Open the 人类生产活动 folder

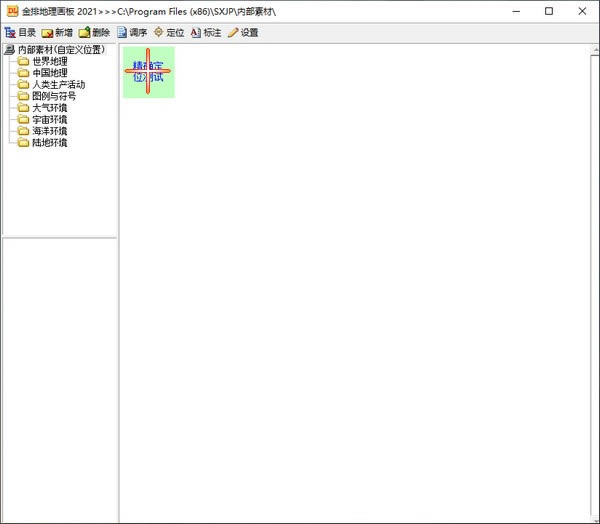58,85
